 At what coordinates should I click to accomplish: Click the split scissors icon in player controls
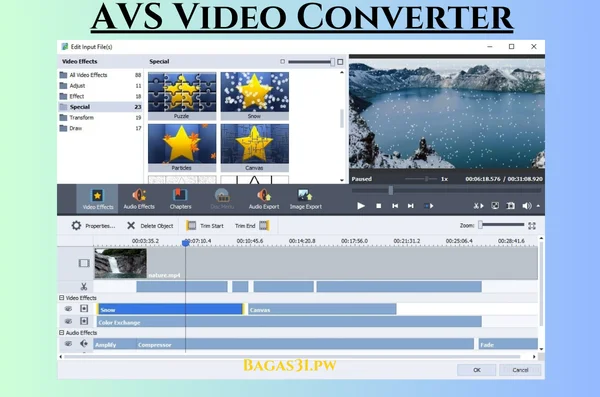[478, 206]
